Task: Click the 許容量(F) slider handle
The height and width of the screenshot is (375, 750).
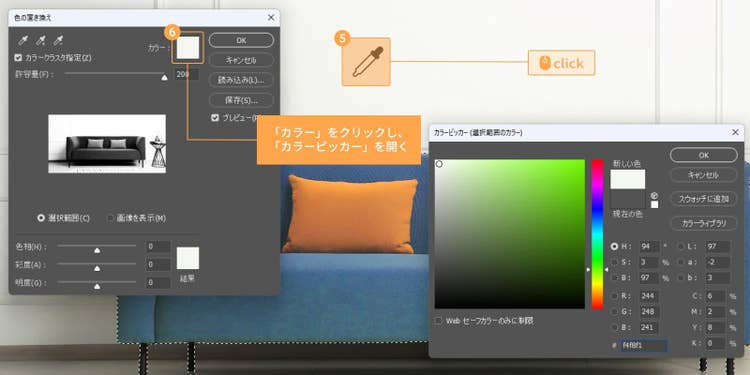Action: pos(164,77)
